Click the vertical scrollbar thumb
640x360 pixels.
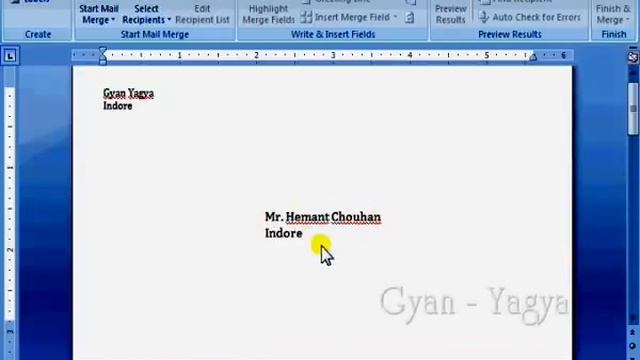pyautogui.click(x=633, y=109)
